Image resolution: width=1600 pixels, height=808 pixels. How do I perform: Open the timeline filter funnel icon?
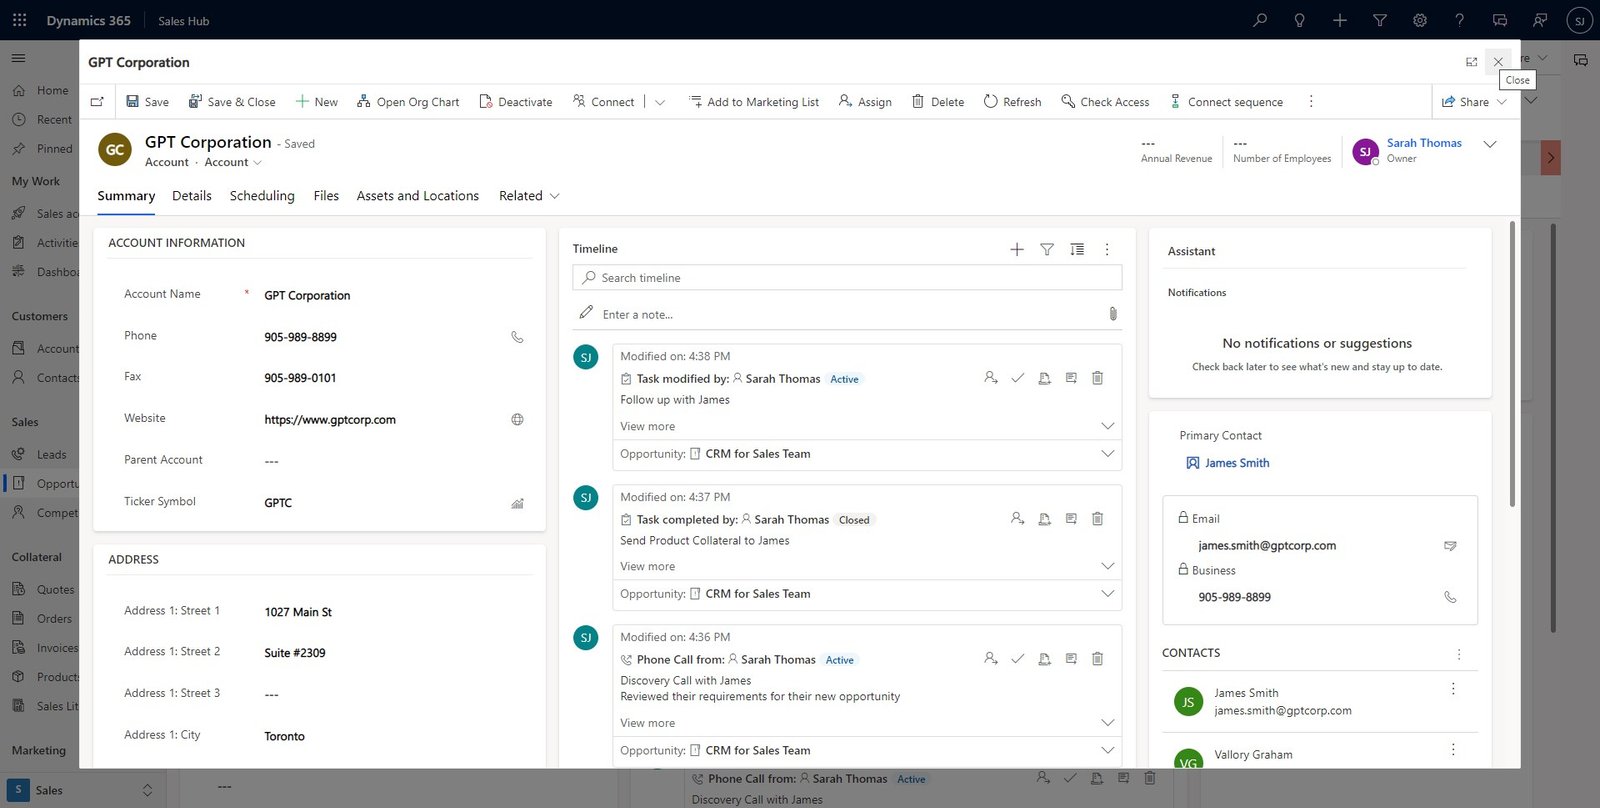click(1047, 249)
